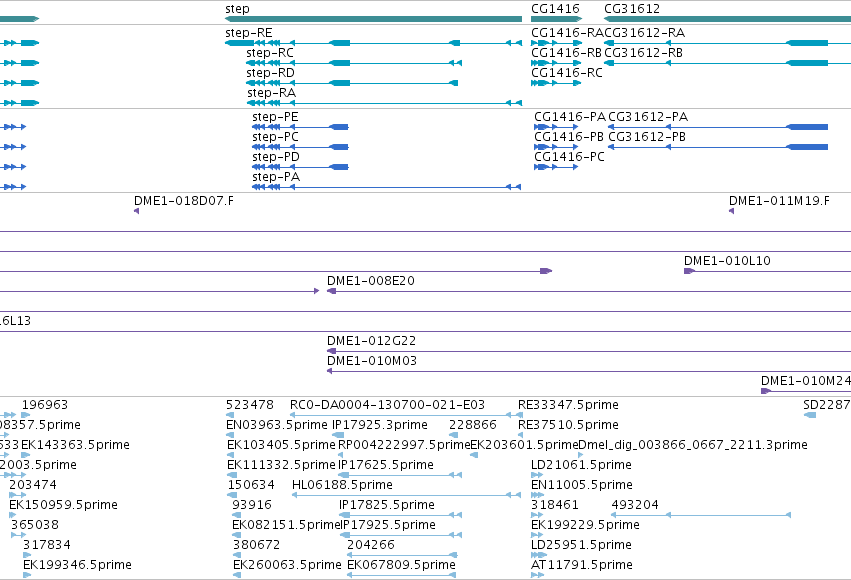Click the EK199229.5prime EST label
Screen dimensions: 851x580
click(x=585, y=525)
